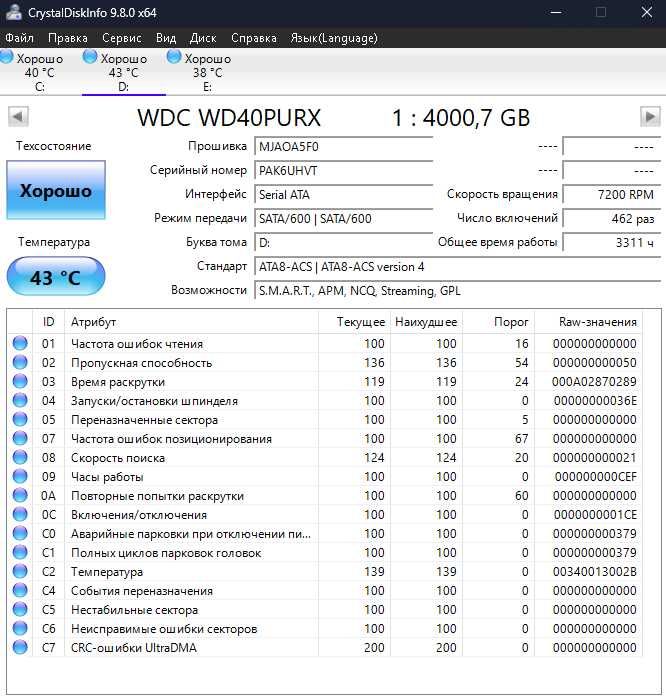Click raw value 00340013002B
This screenshot has height=698, width=666.
(x=595, y=572)
